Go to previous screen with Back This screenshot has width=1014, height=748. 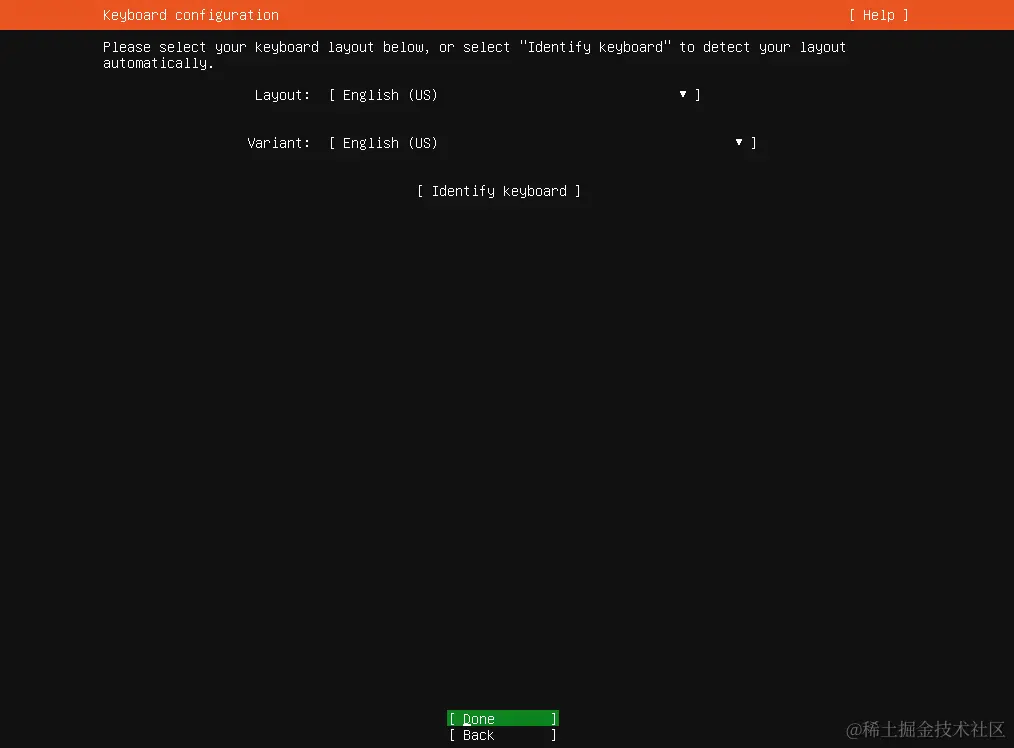[503, 735]
